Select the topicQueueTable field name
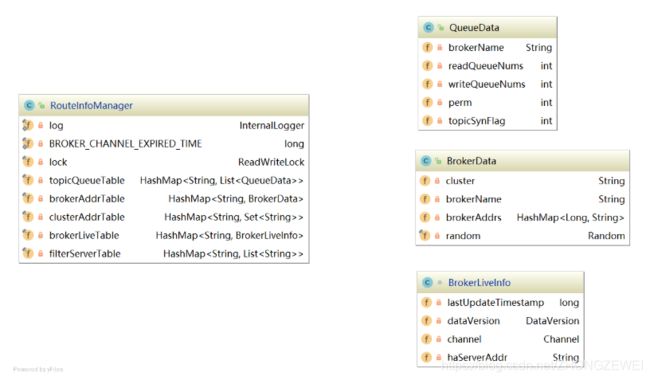Viewport: 650px width, 380px height. [x=87, y=180]
